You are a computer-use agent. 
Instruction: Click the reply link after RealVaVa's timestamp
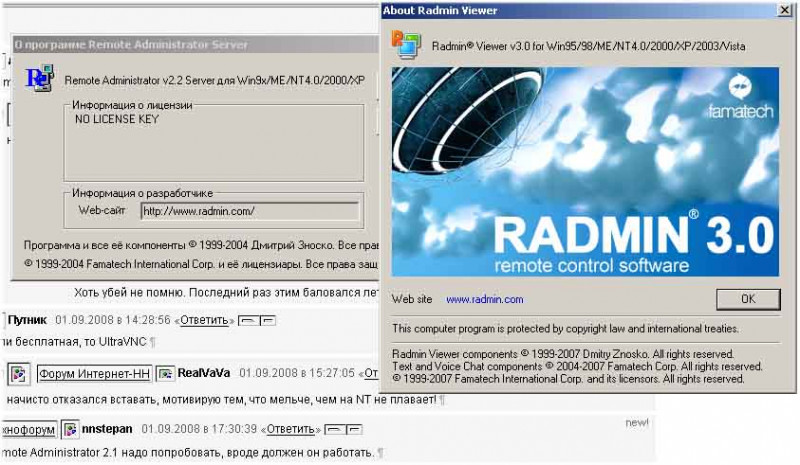371,373
